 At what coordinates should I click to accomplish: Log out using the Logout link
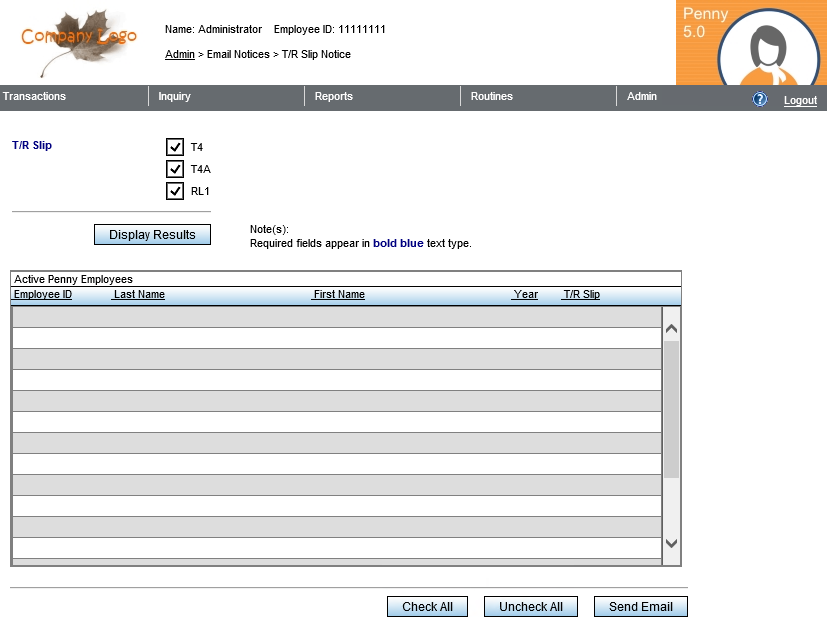click(x=800, y=101)
